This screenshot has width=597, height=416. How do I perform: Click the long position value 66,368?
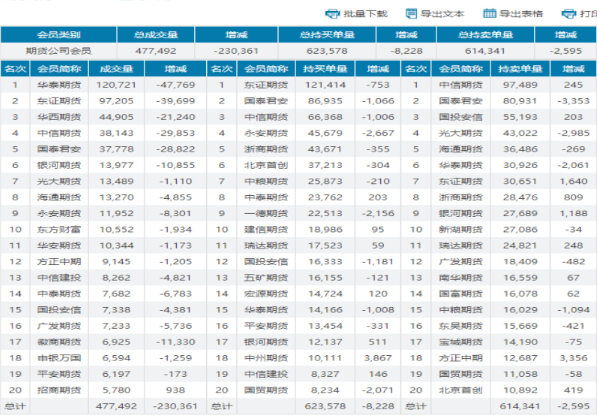tap(325, 117)
